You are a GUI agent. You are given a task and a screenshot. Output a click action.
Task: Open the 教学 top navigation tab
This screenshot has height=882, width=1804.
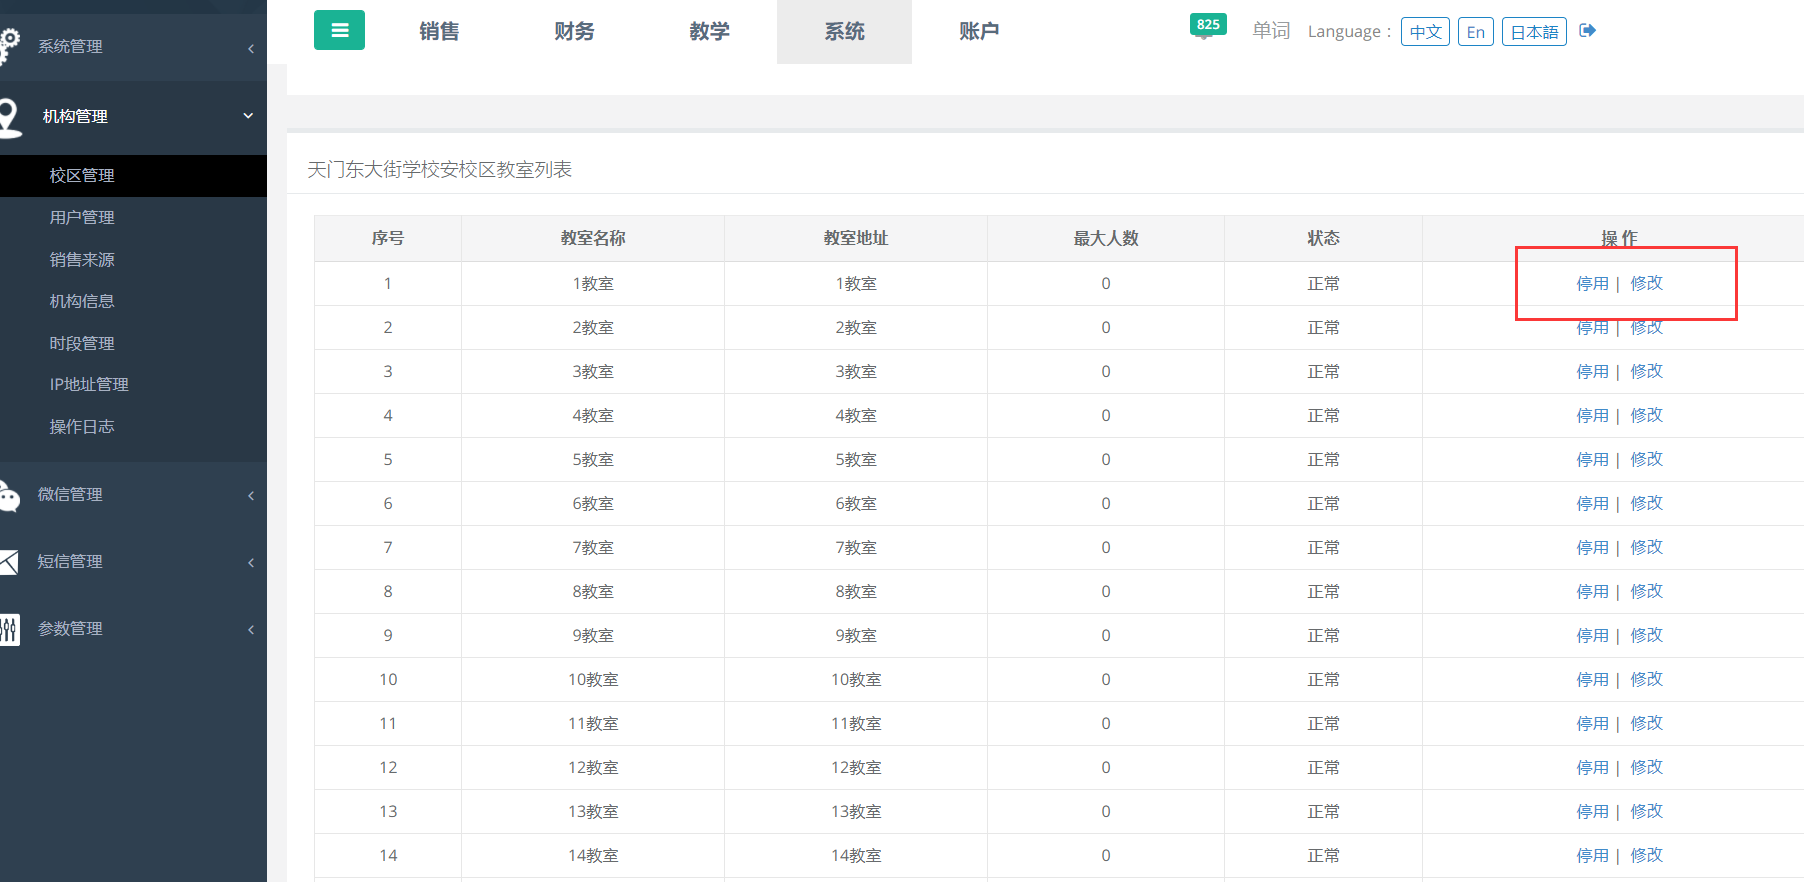[x=709, y=32]
